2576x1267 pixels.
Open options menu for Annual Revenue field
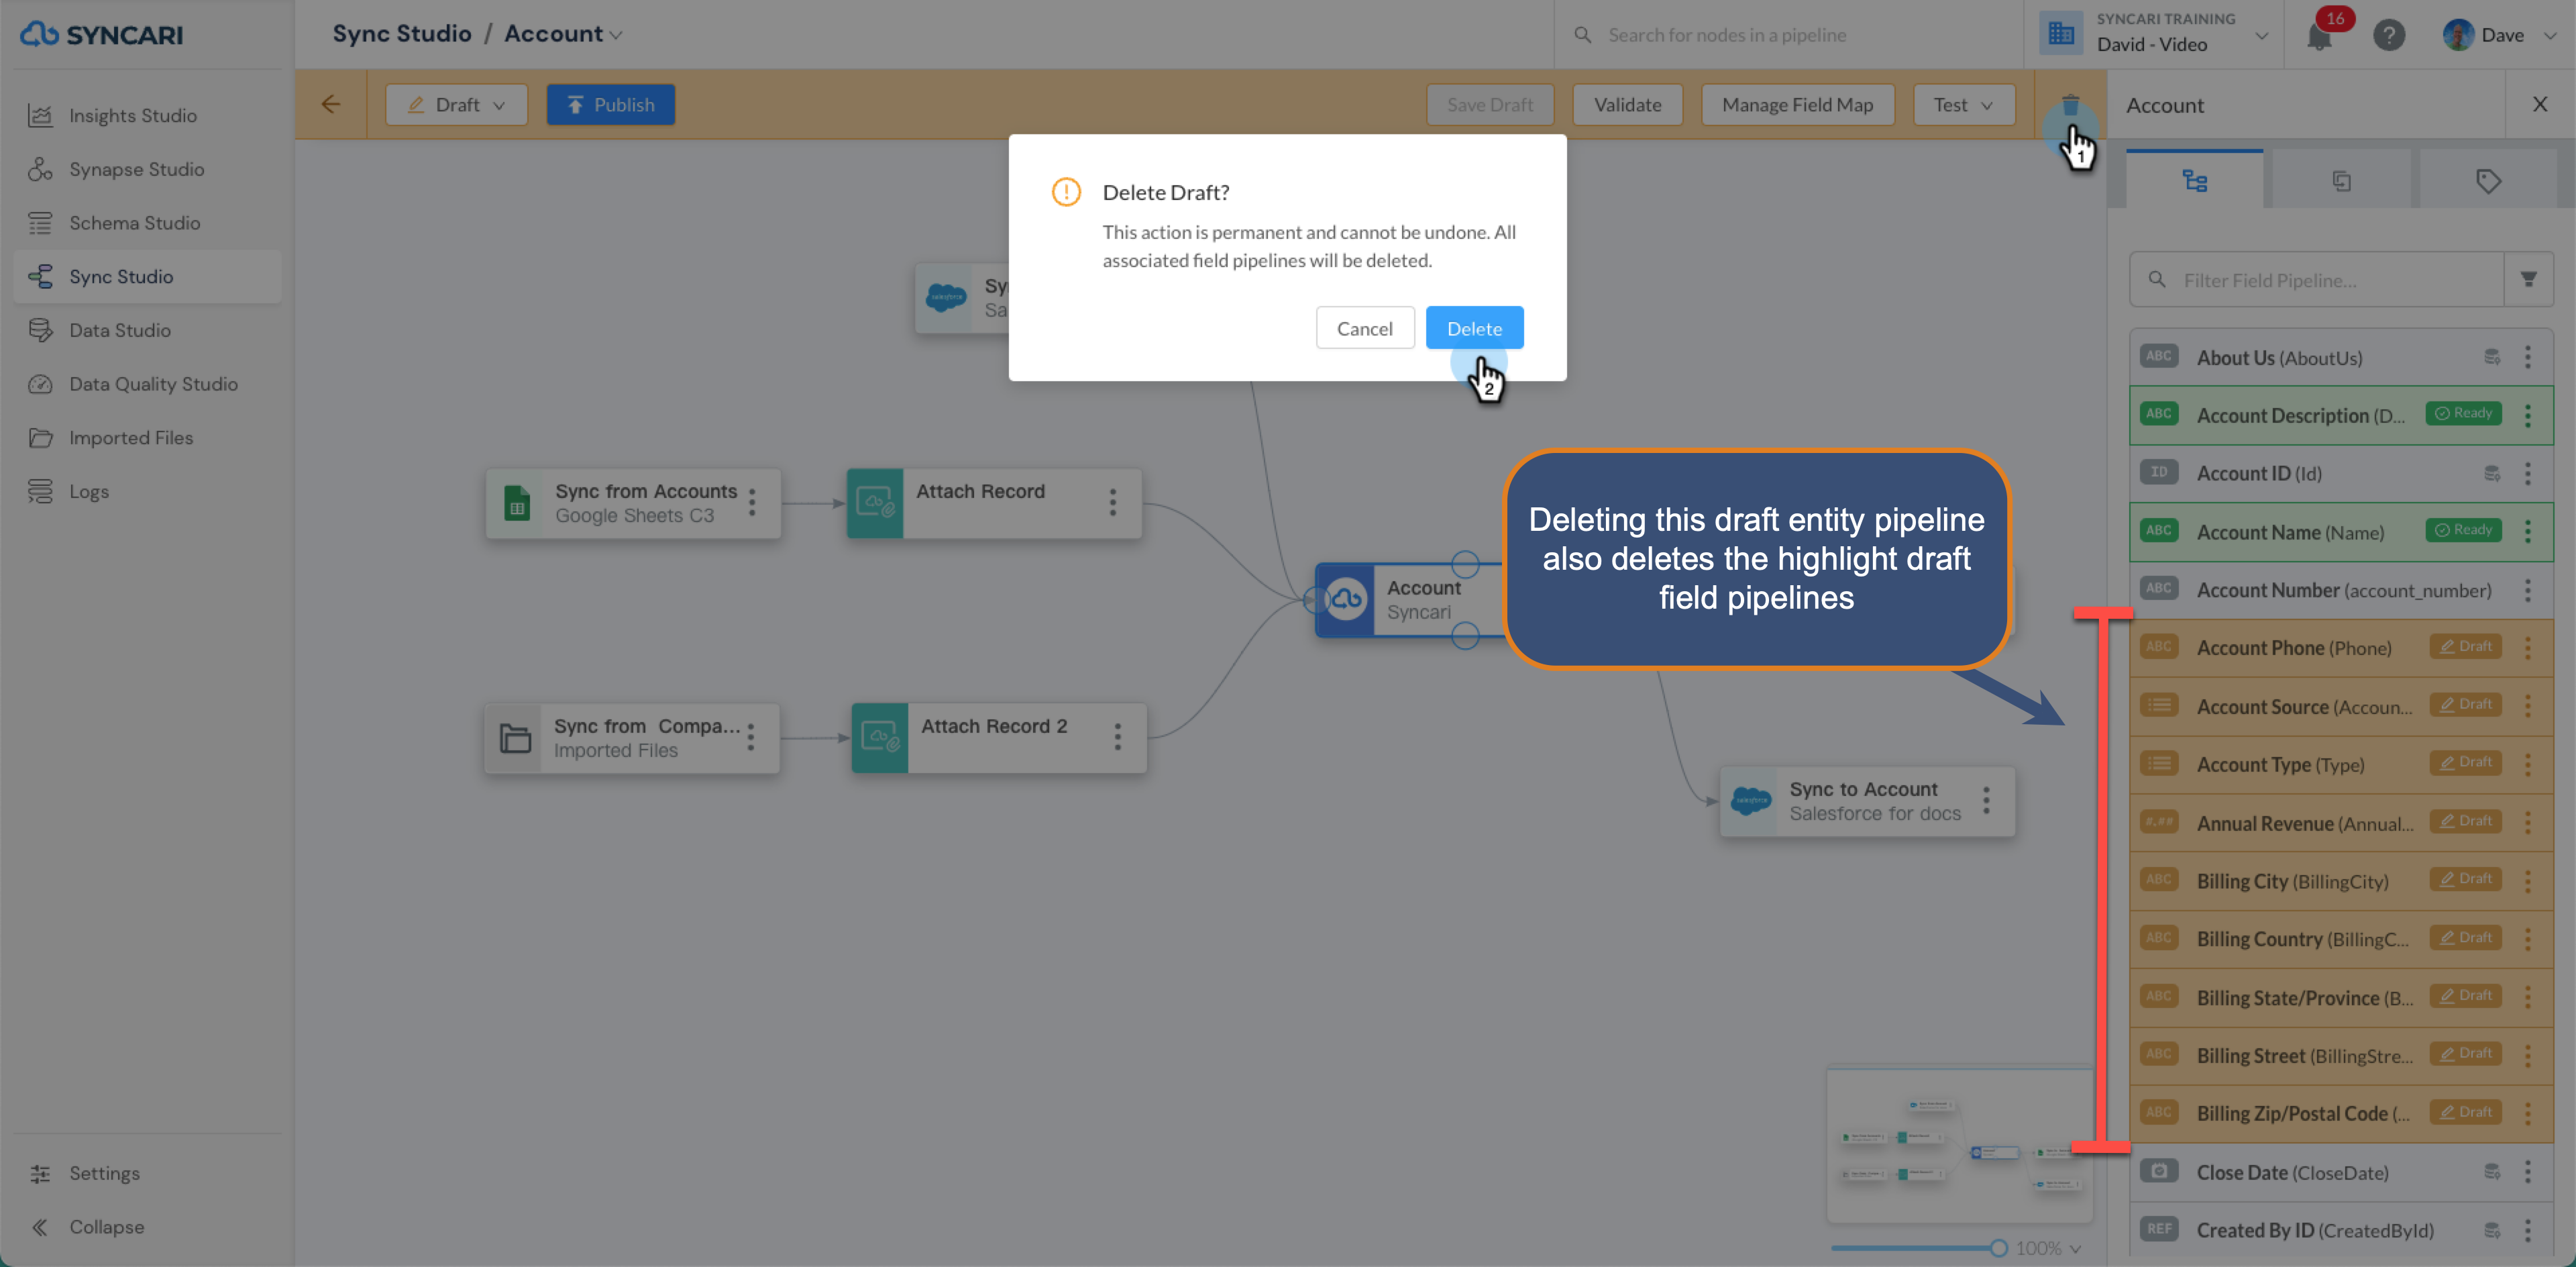2528,823
